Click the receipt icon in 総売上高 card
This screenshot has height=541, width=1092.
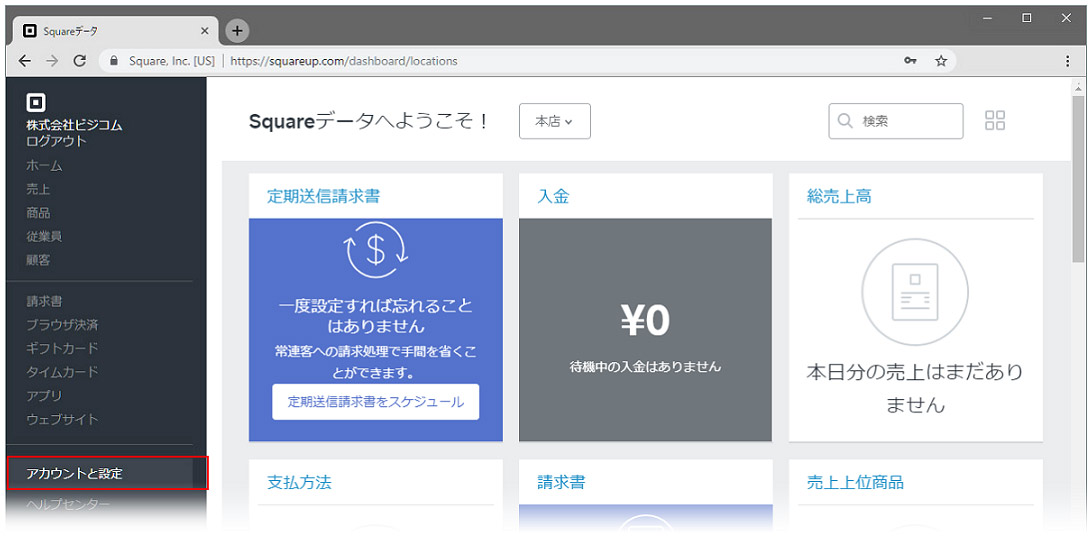(915, 292)
